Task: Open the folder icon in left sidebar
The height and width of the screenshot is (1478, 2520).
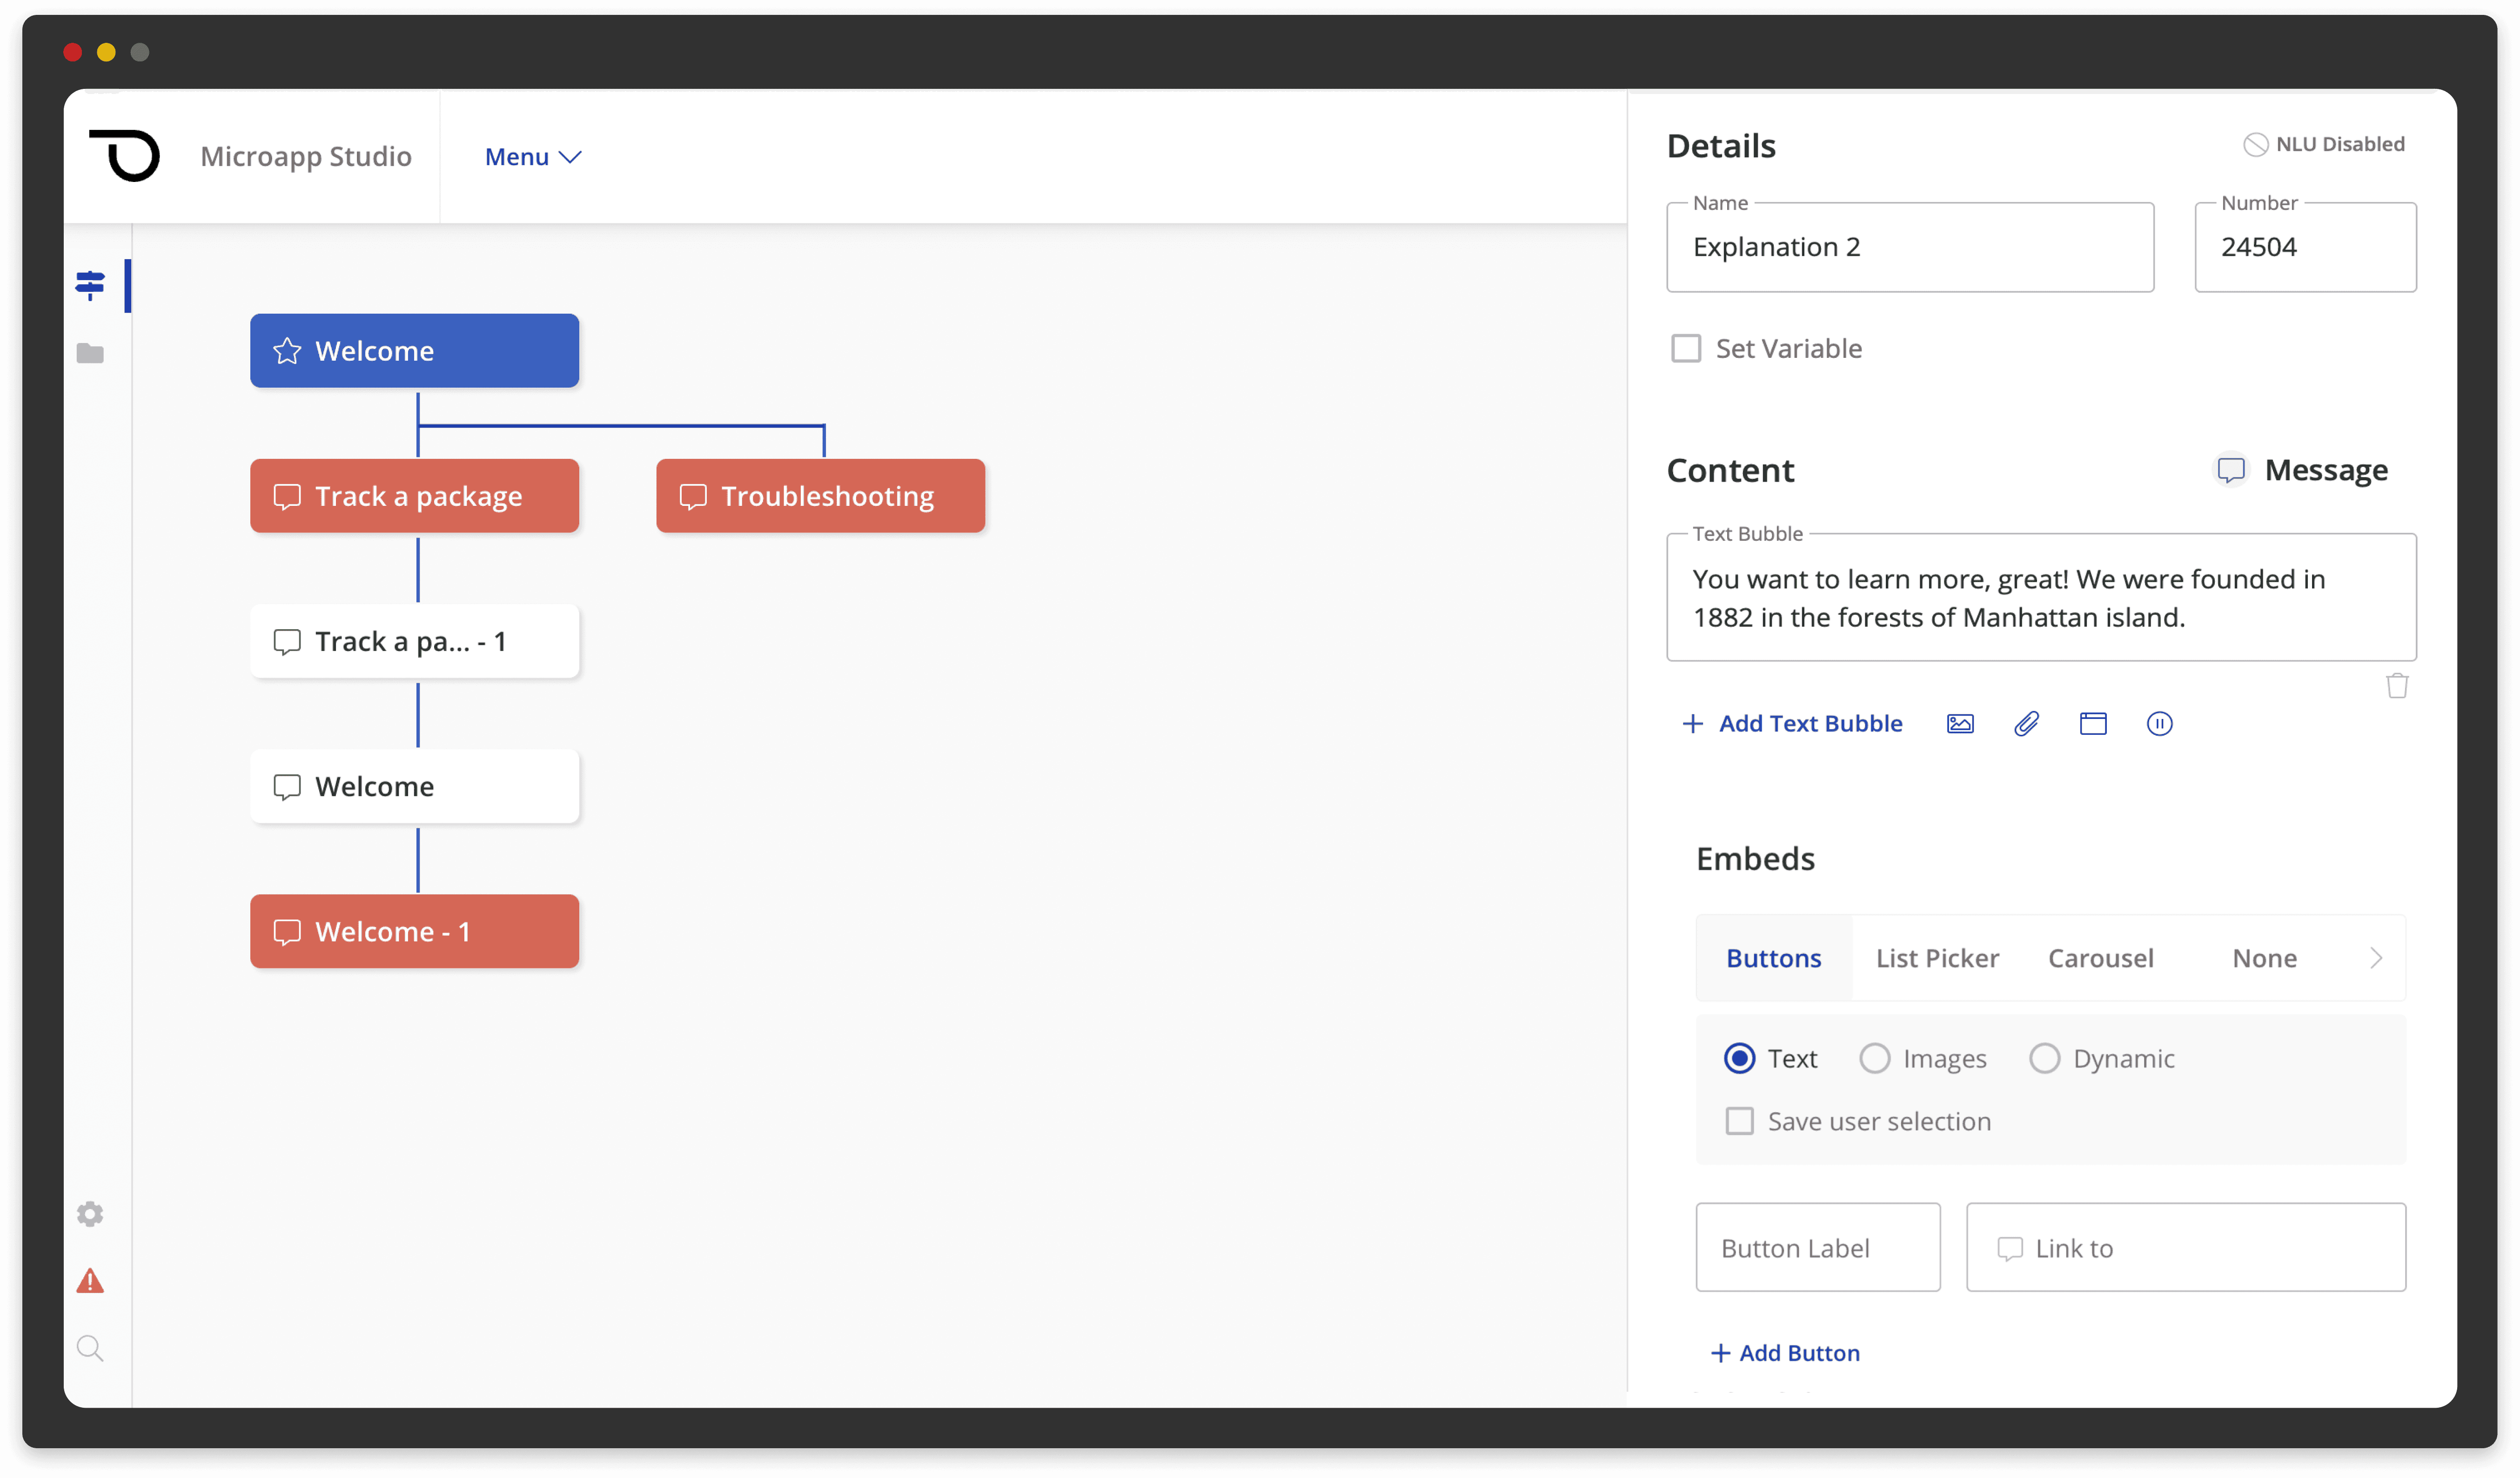Action: 90,353
